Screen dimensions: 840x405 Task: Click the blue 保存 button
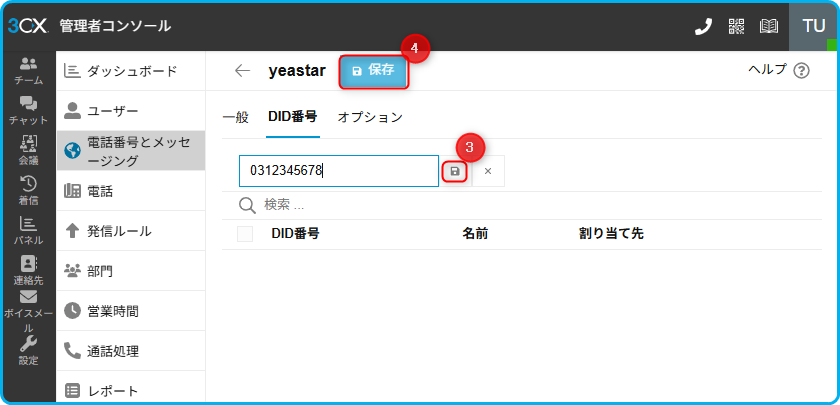(x=373, y=71)
